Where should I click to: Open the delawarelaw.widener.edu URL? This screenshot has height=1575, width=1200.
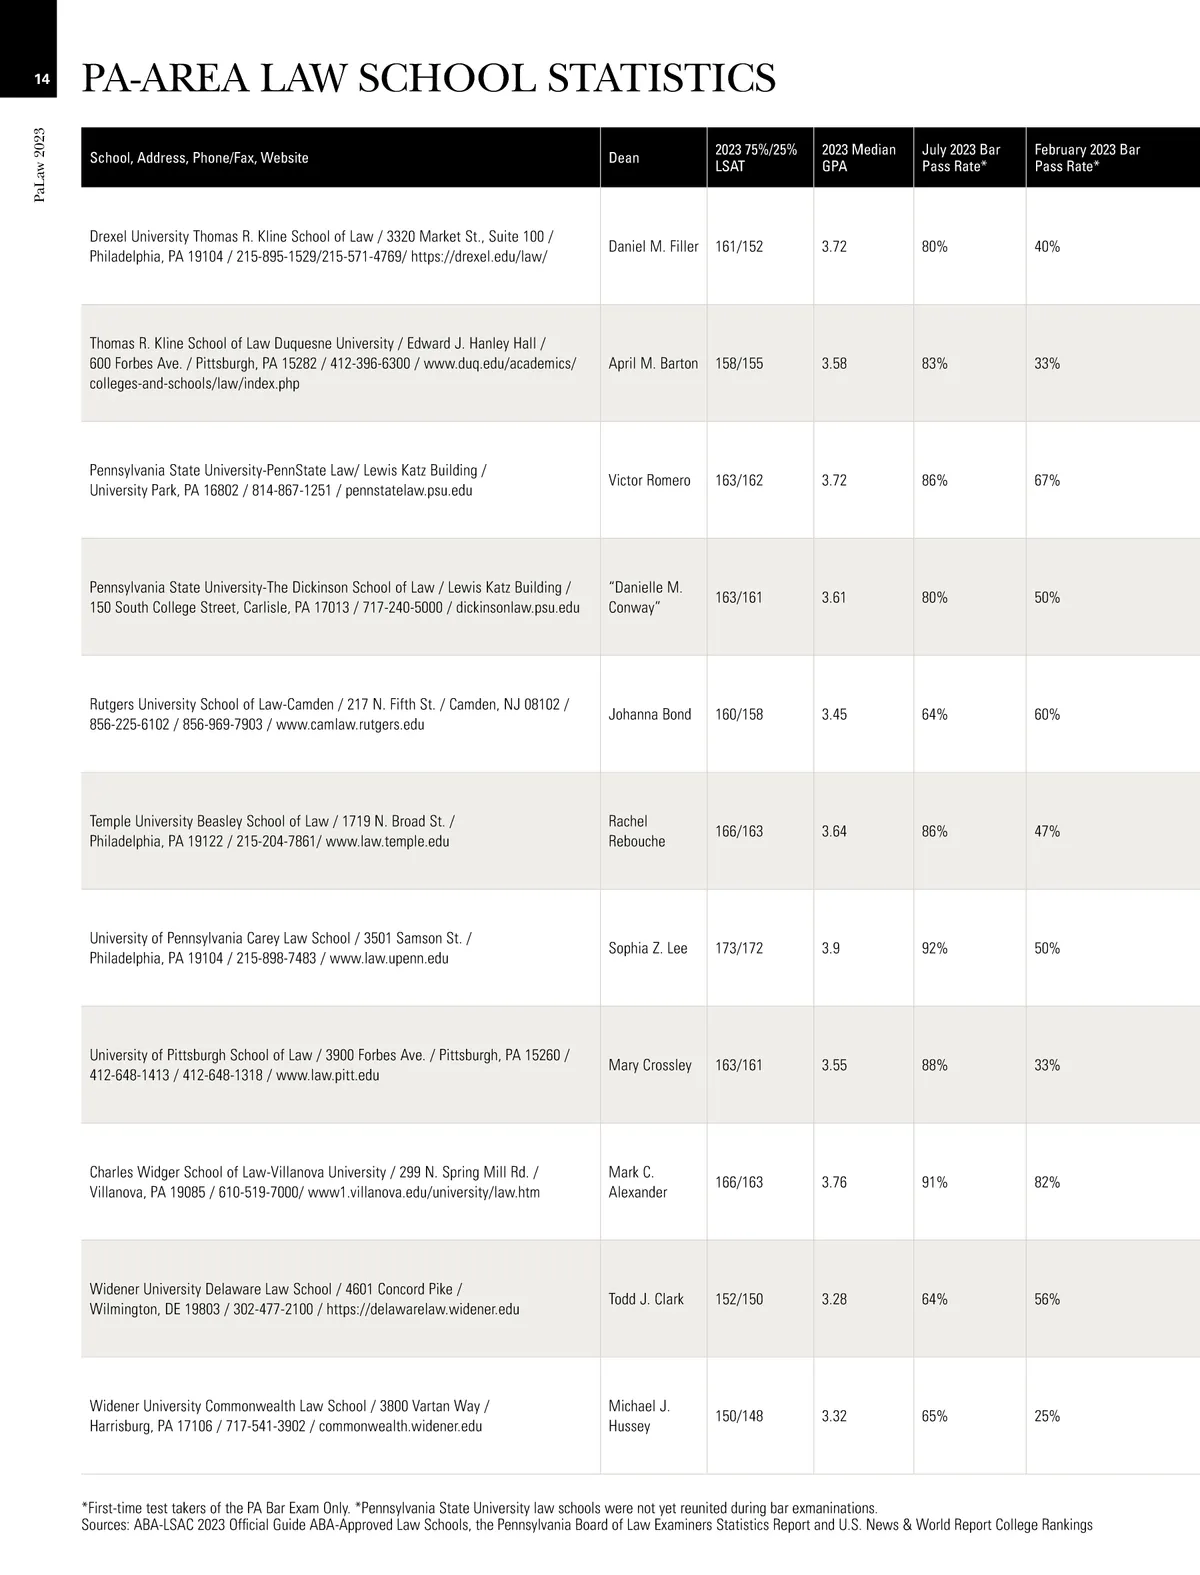[x=422, y=1310]
